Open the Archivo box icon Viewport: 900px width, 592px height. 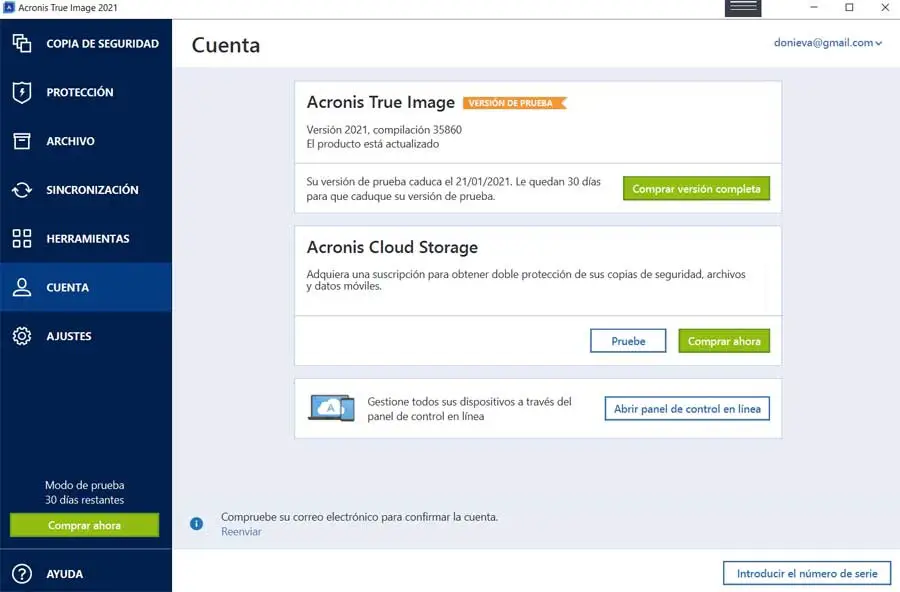pos(22,141)
